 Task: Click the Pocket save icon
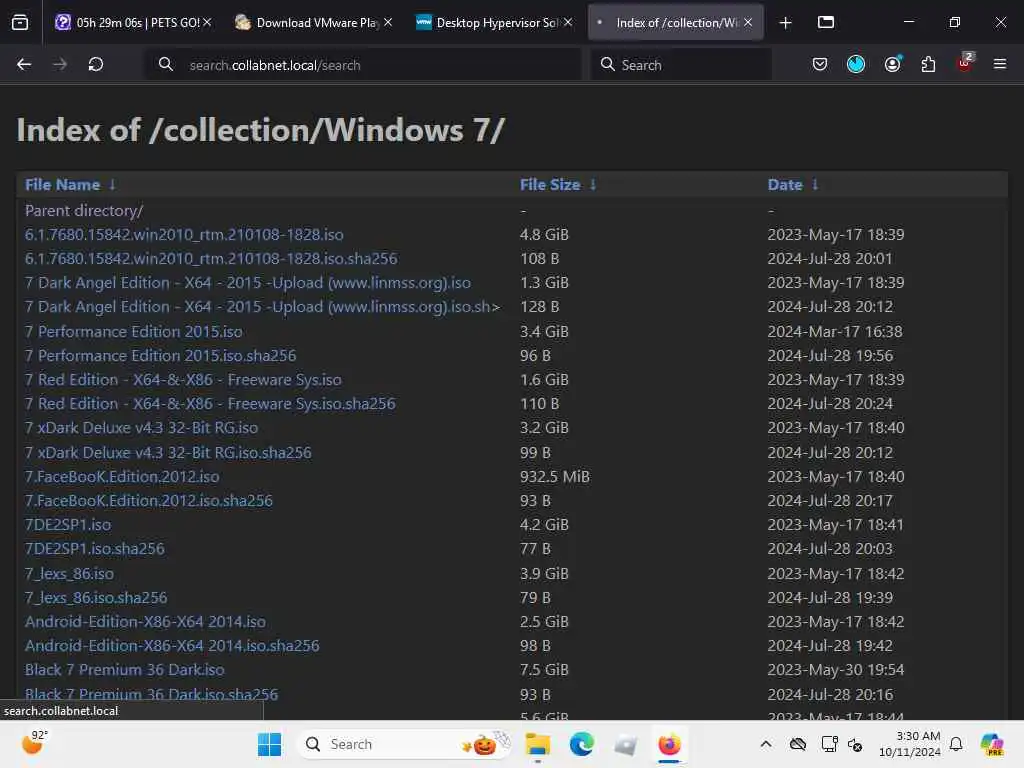point(820,64)
